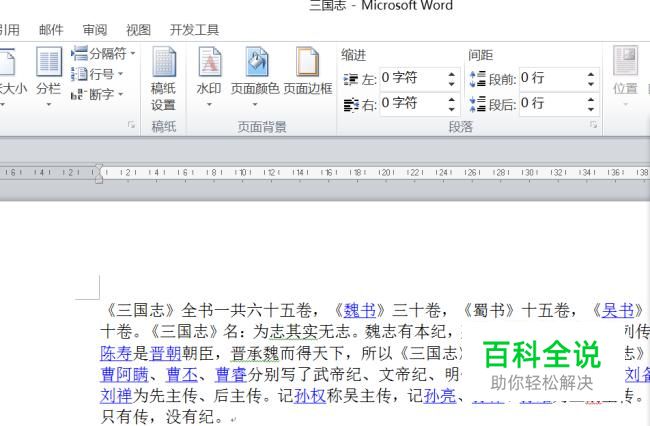Open the 行号 line numbers dropdown
This screenshot has width=650, height=426.
98,74
